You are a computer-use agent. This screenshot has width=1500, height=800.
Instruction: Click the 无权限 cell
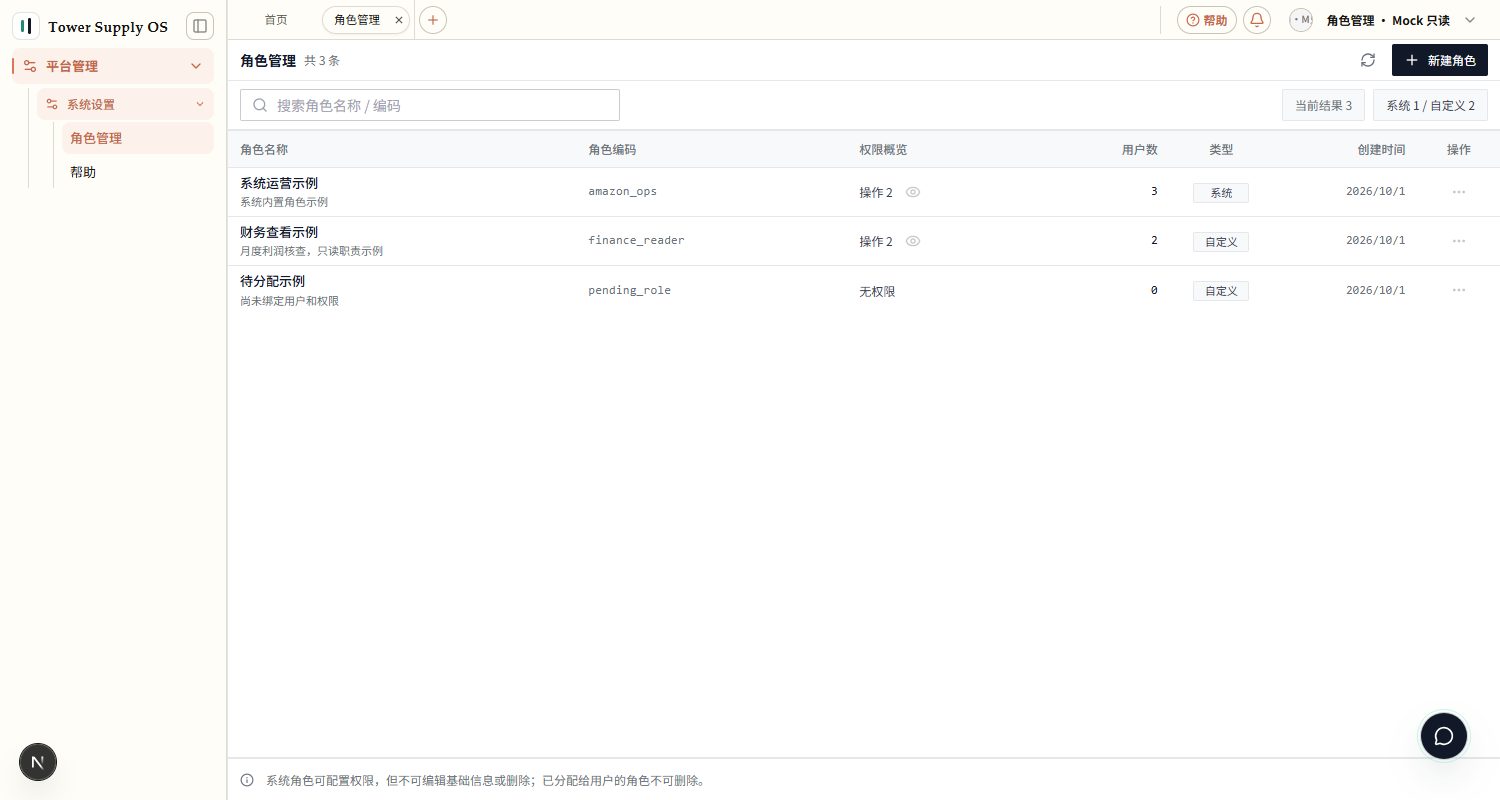tap(877, 292)
